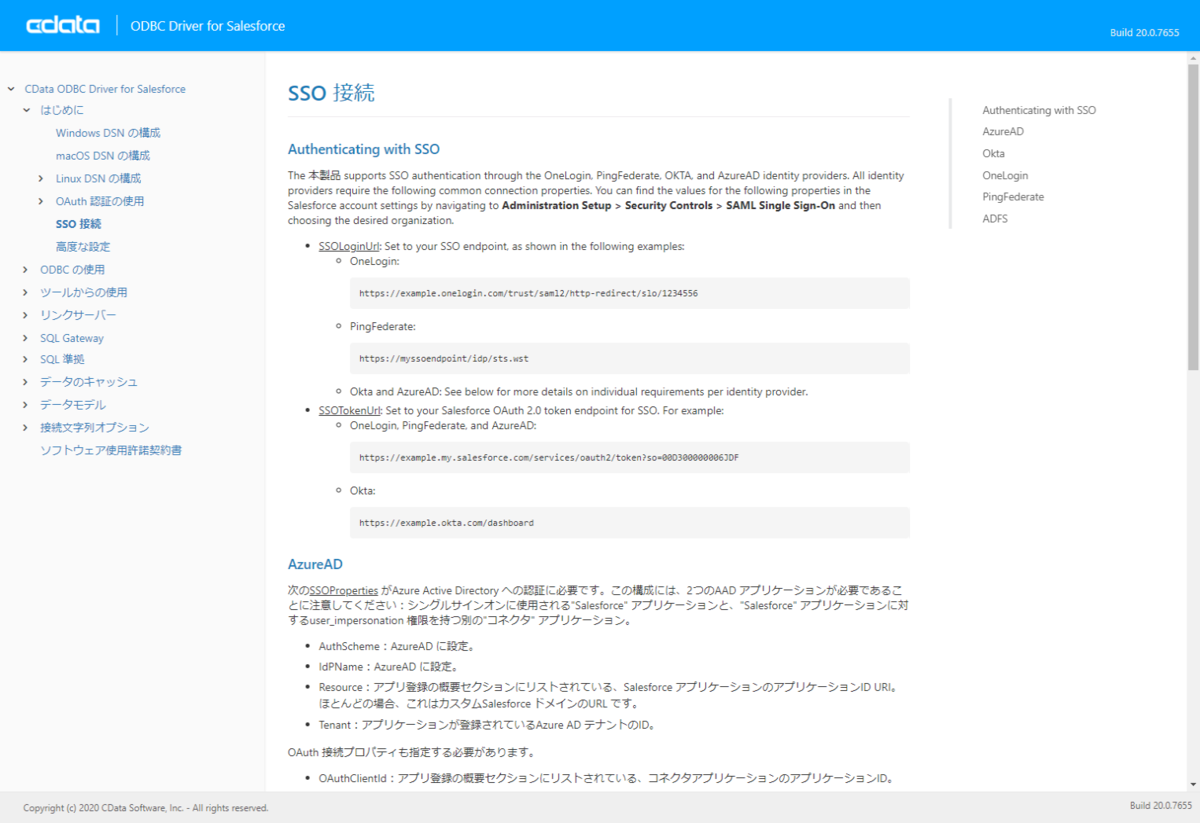1200x823 pixels.
Task: Open リンクサーバー section
Action: click(x=78, y=315)
